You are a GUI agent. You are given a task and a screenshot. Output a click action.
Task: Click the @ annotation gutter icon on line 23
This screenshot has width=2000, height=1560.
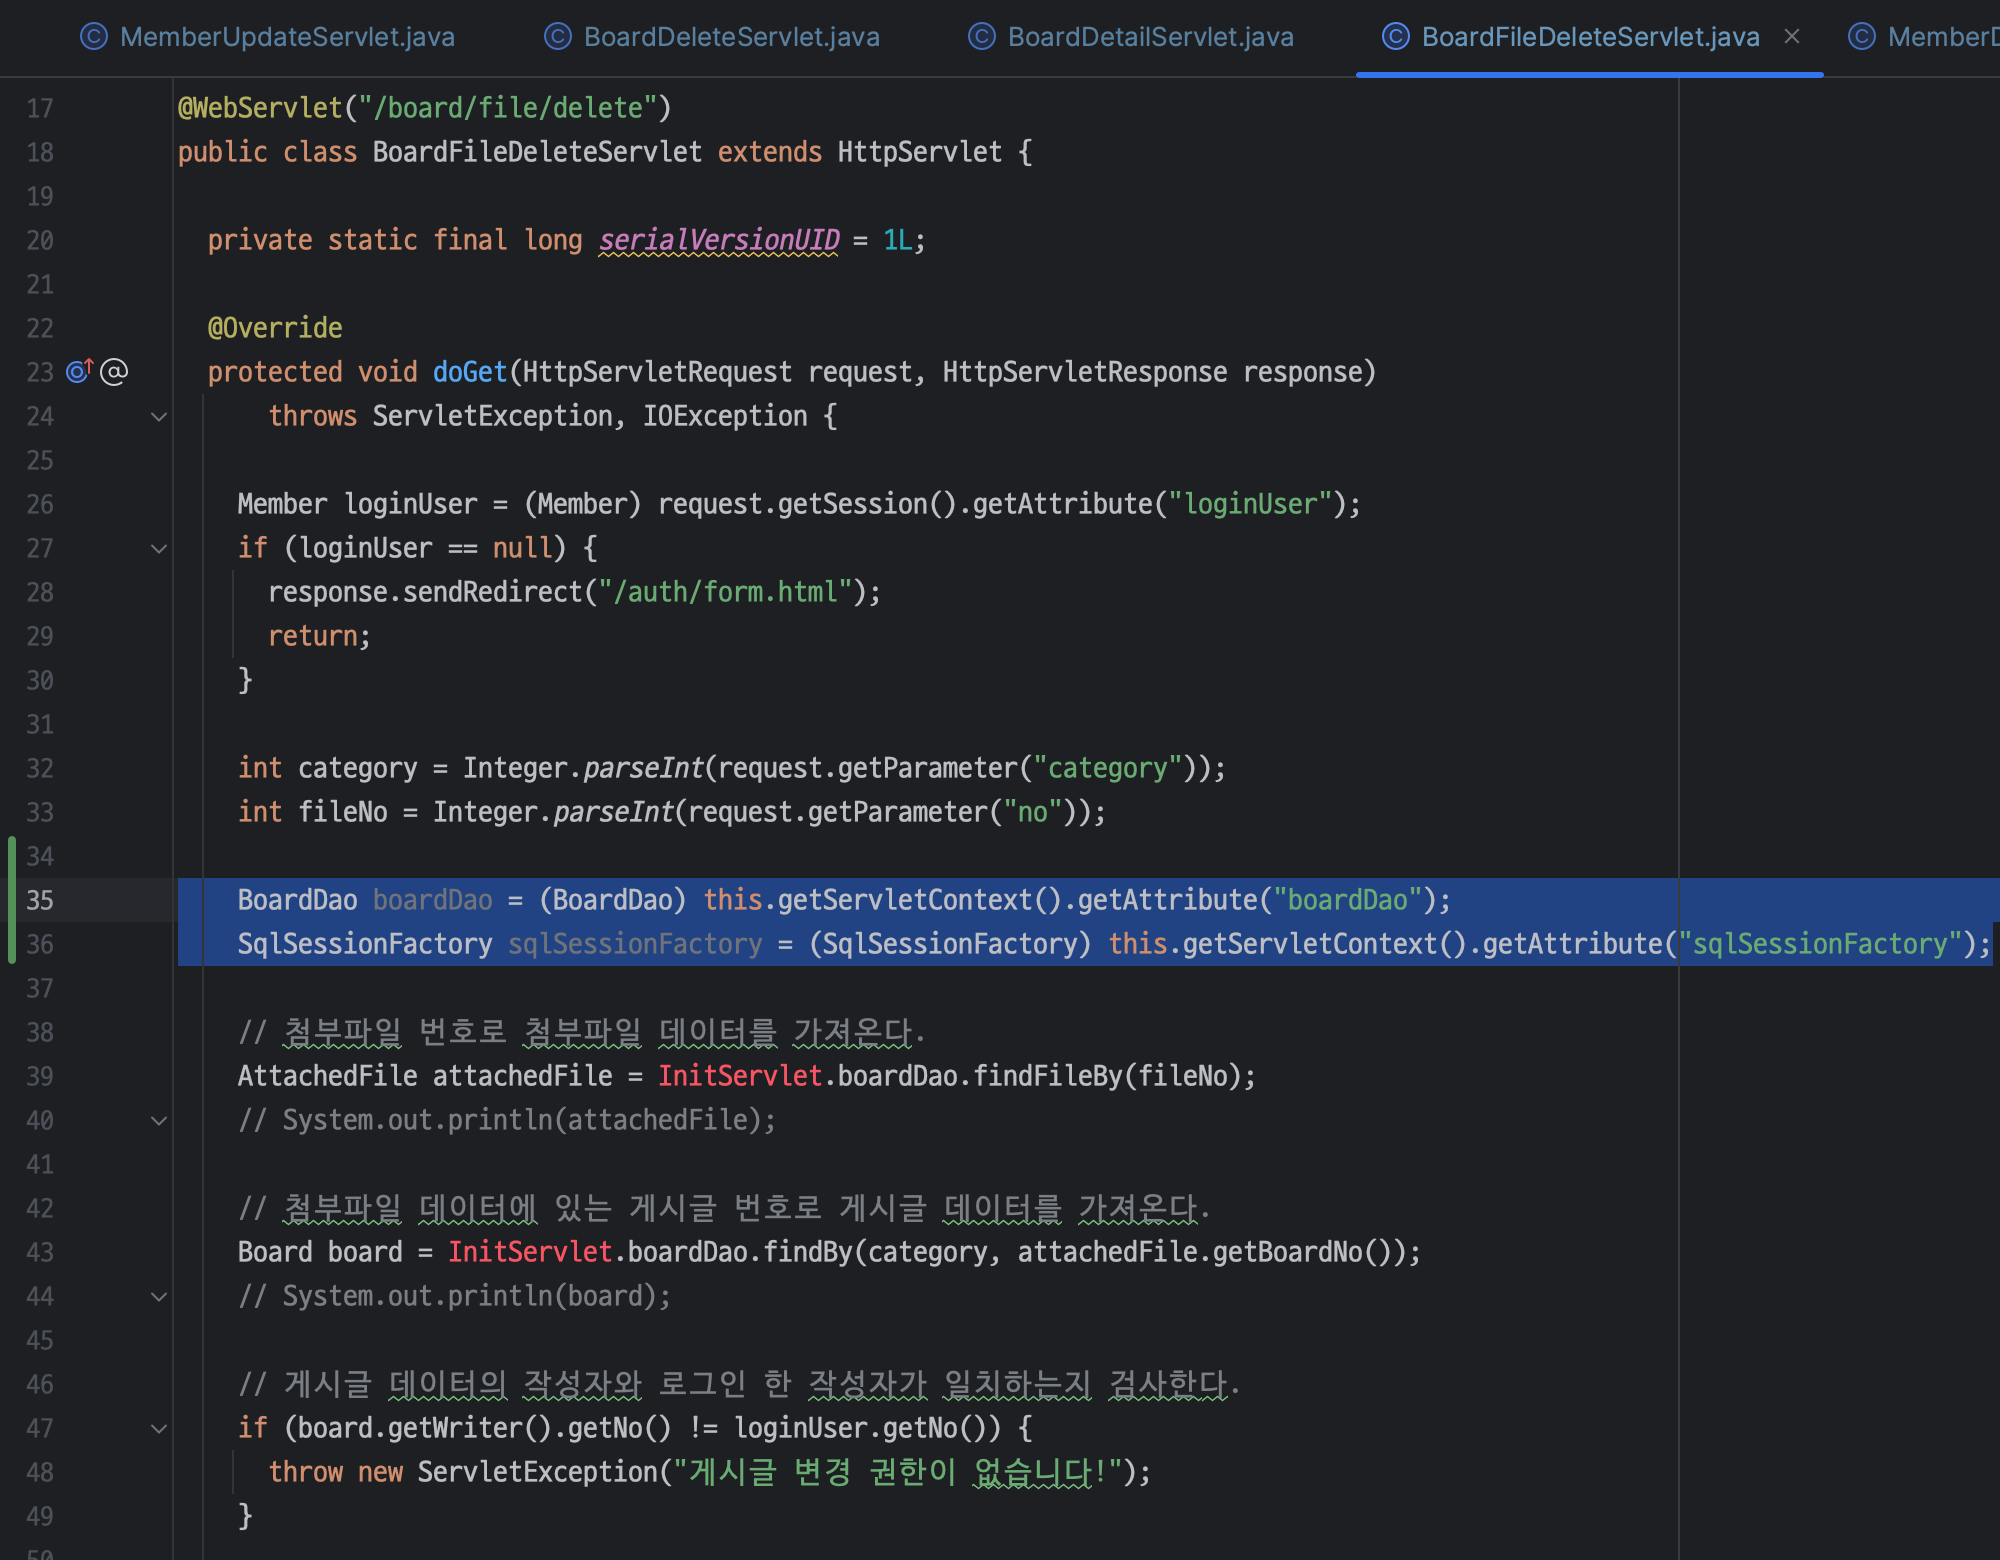tap(114, 372)
